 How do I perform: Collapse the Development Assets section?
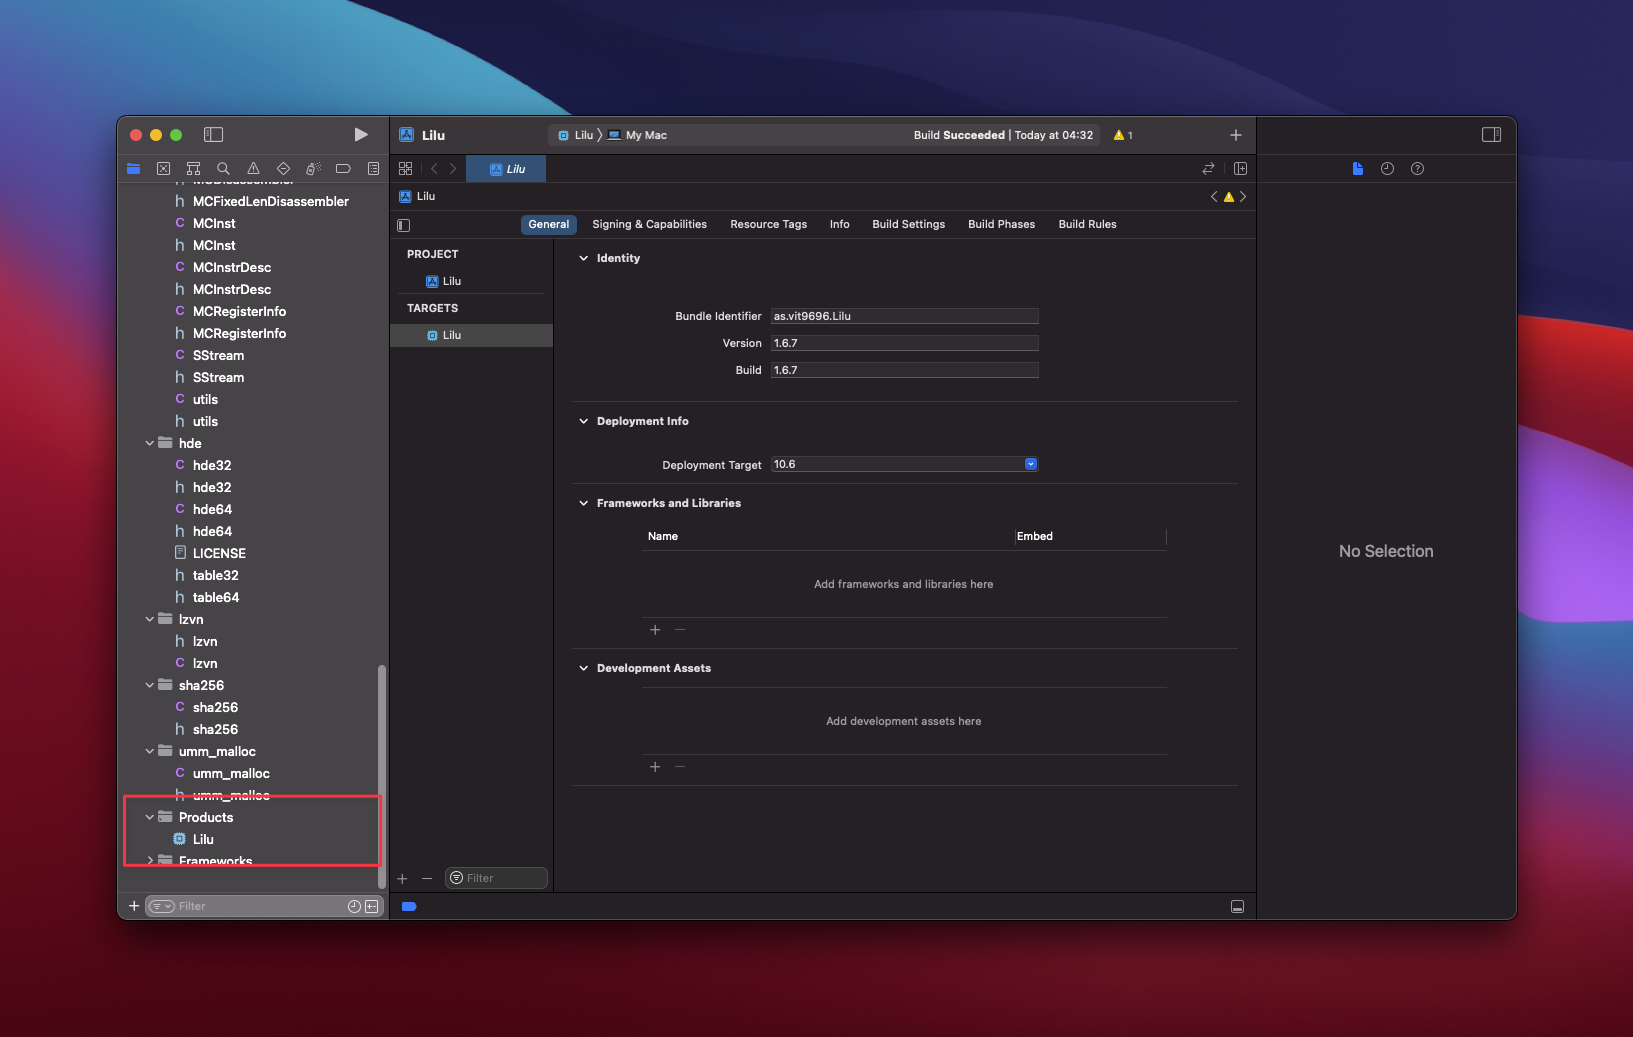pyautogui.click(x=584, y=668)
